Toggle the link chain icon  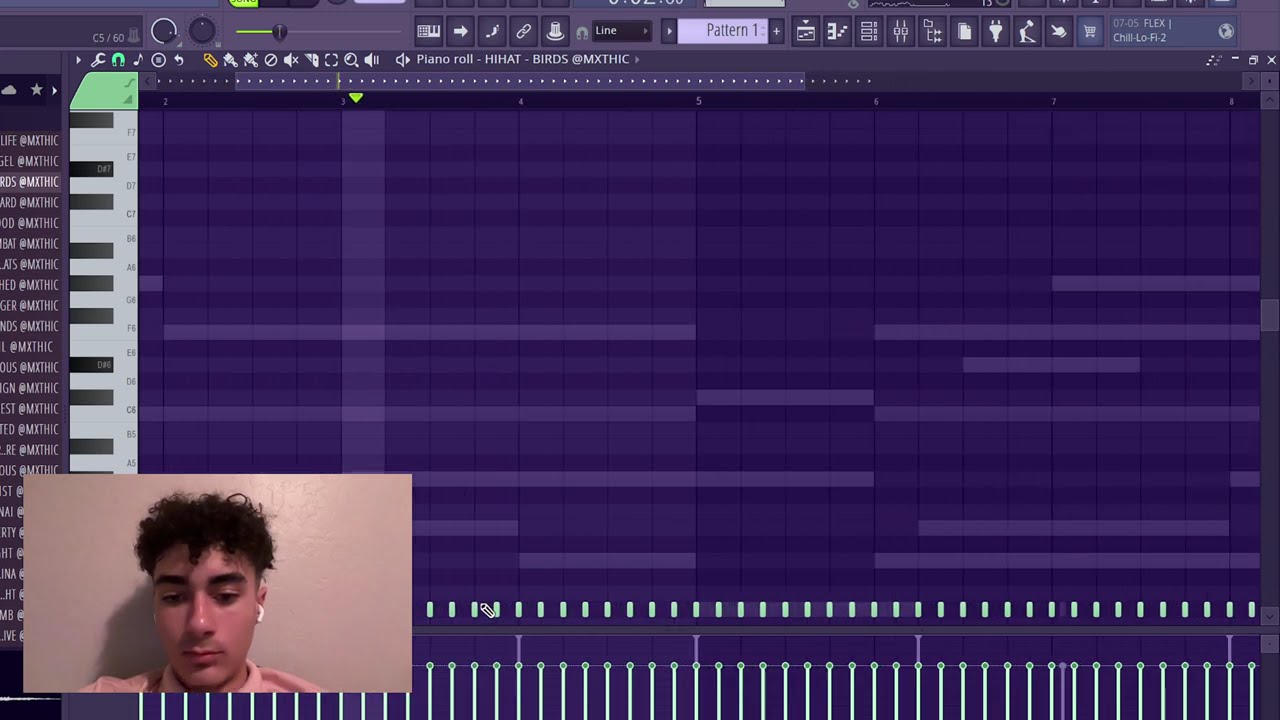(x=524, y=31)
